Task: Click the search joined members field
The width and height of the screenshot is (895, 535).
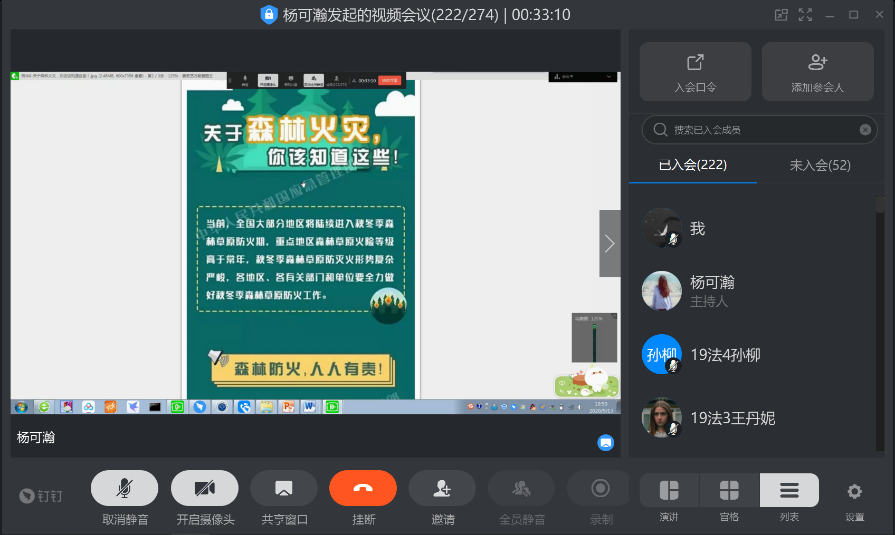Action: tap(750, 129)
